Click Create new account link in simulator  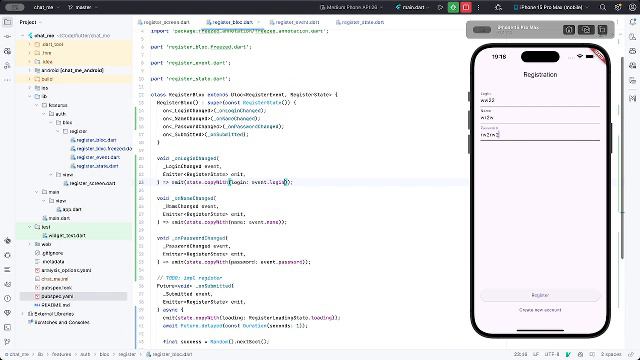[x=540, y=310]
